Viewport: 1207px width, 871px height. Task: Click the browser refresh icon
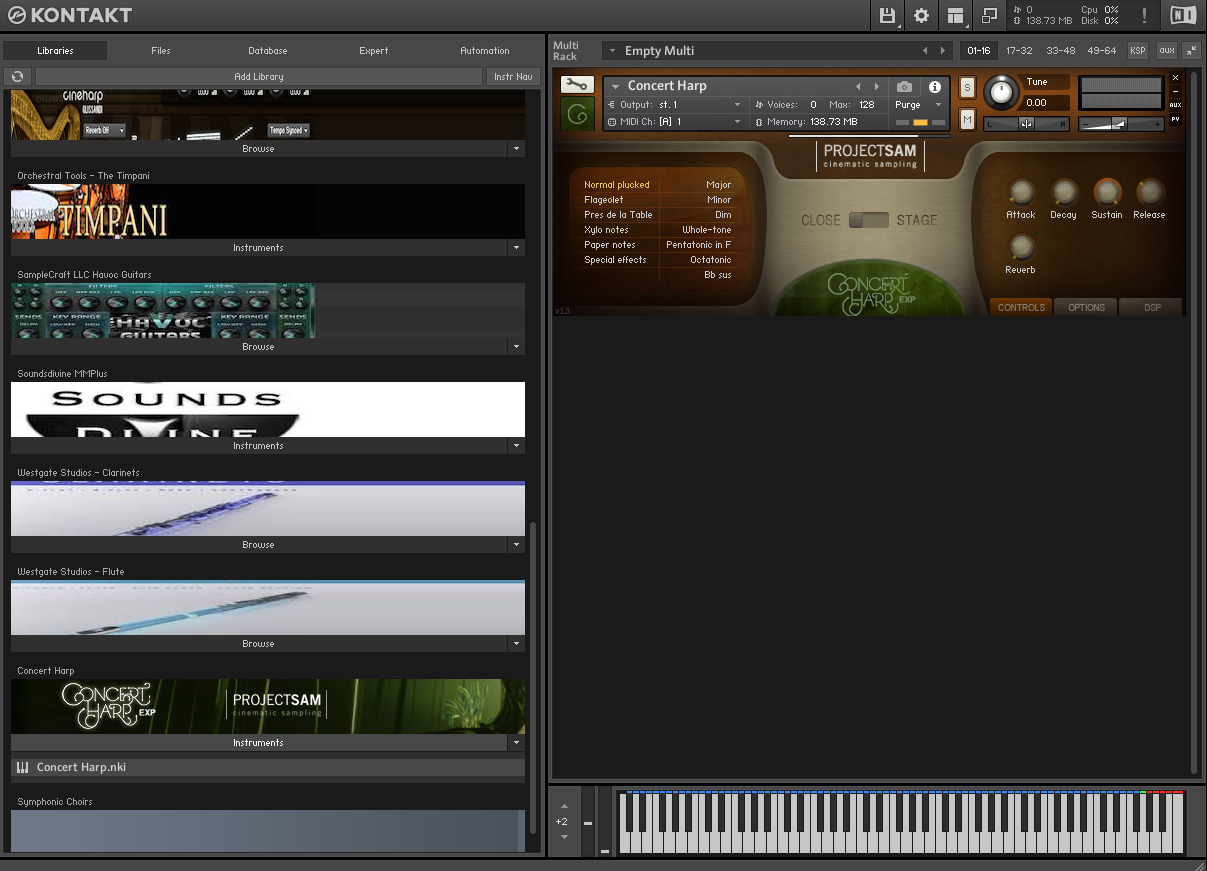17,77
